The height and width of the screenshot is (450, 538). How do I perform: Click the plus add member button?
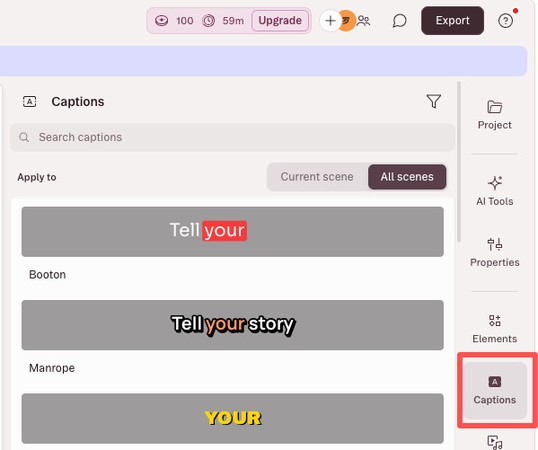pyautogui.click(x=330, y=21)
